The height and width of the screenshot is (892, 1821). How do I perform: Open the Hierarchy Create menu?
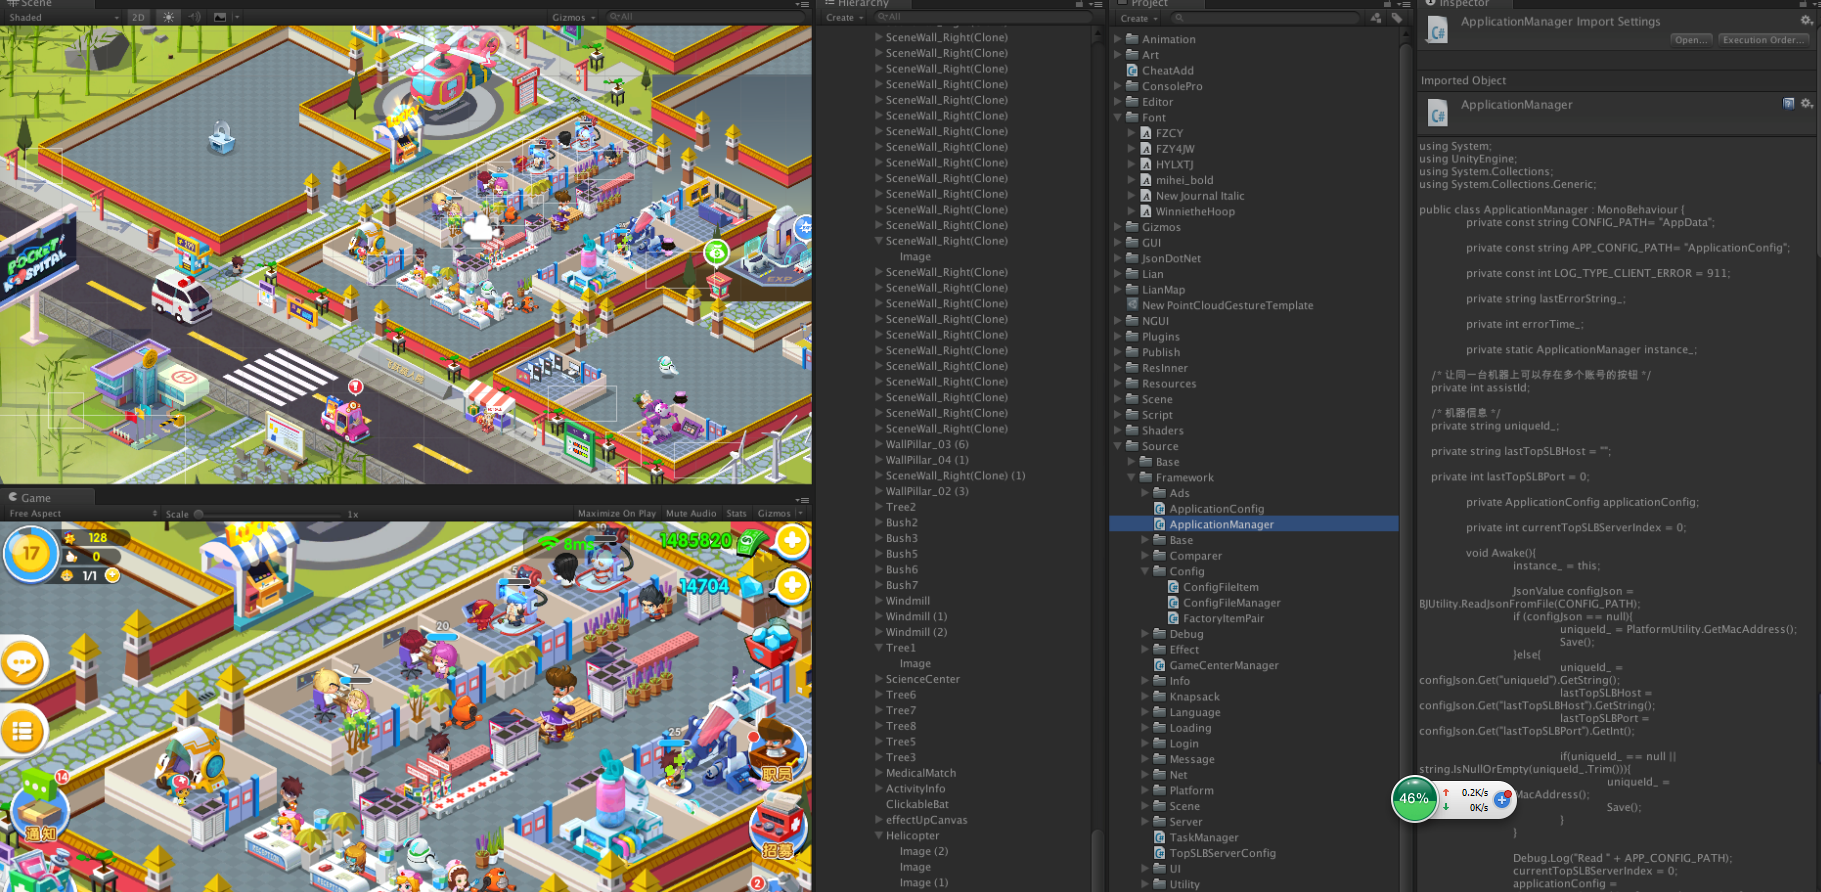pos(843,17)
